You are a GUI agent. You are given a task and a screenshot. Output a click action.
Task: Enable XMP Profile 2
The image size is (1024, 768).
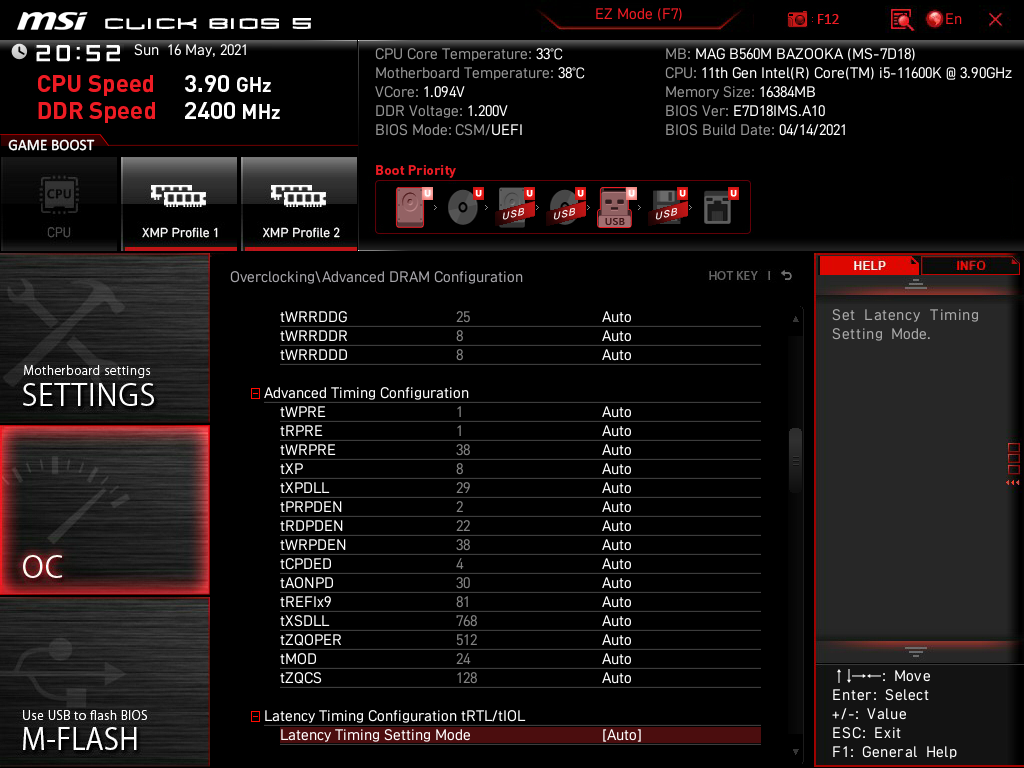(x=300, y=203)
